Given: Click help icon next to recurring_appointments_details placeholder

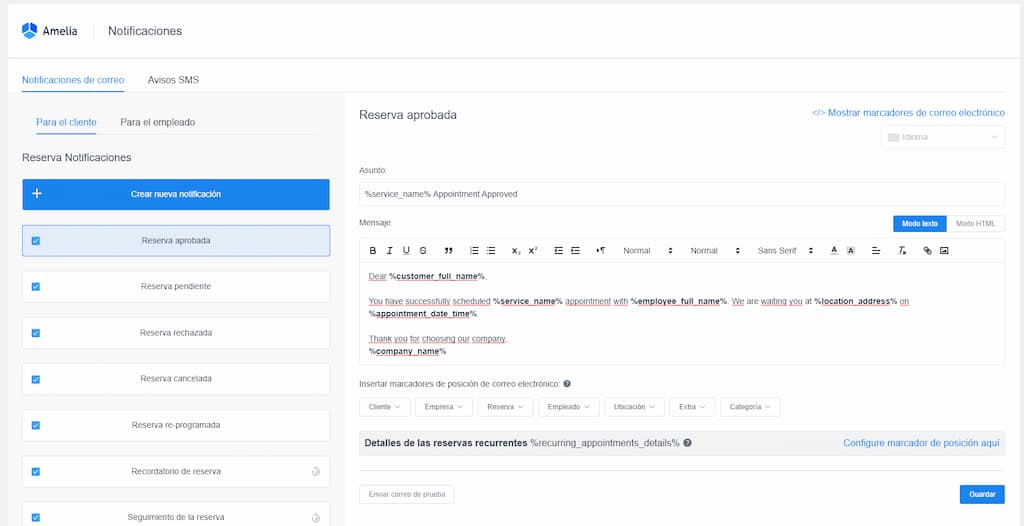Looking at the screenshot, I should click(688, 442).
